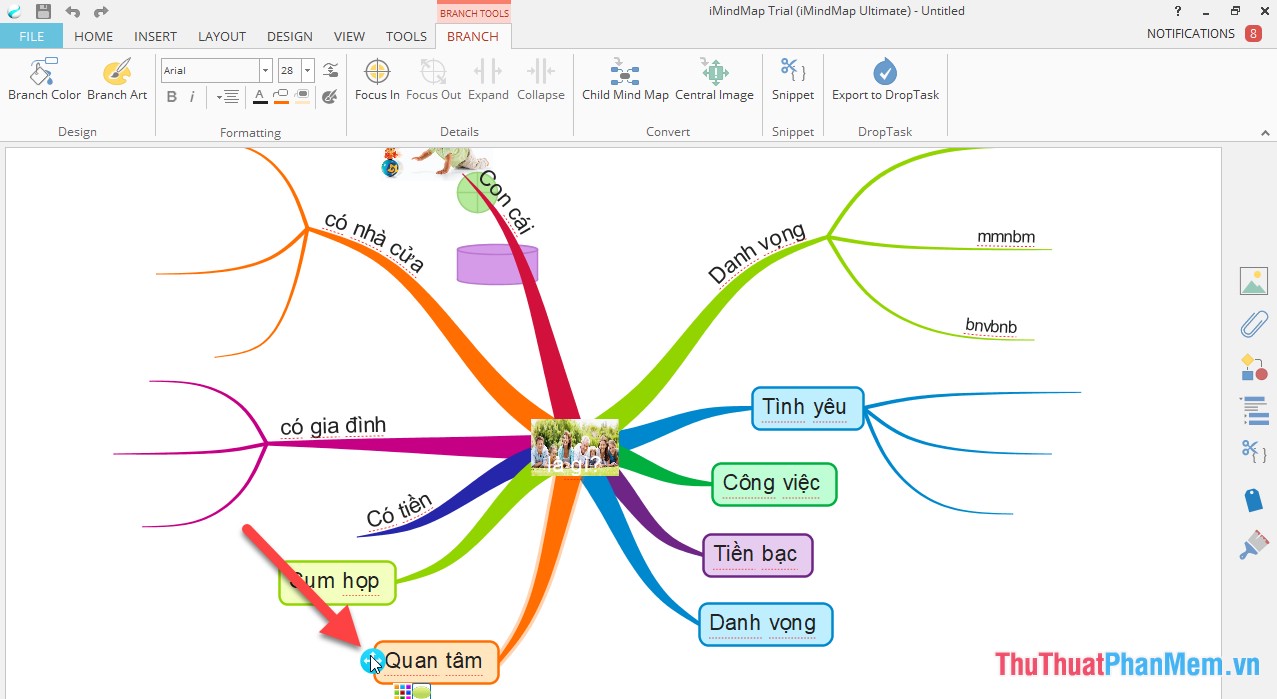Open the Arial font family dropdown
1277x699 pixels.
point(265,69)
